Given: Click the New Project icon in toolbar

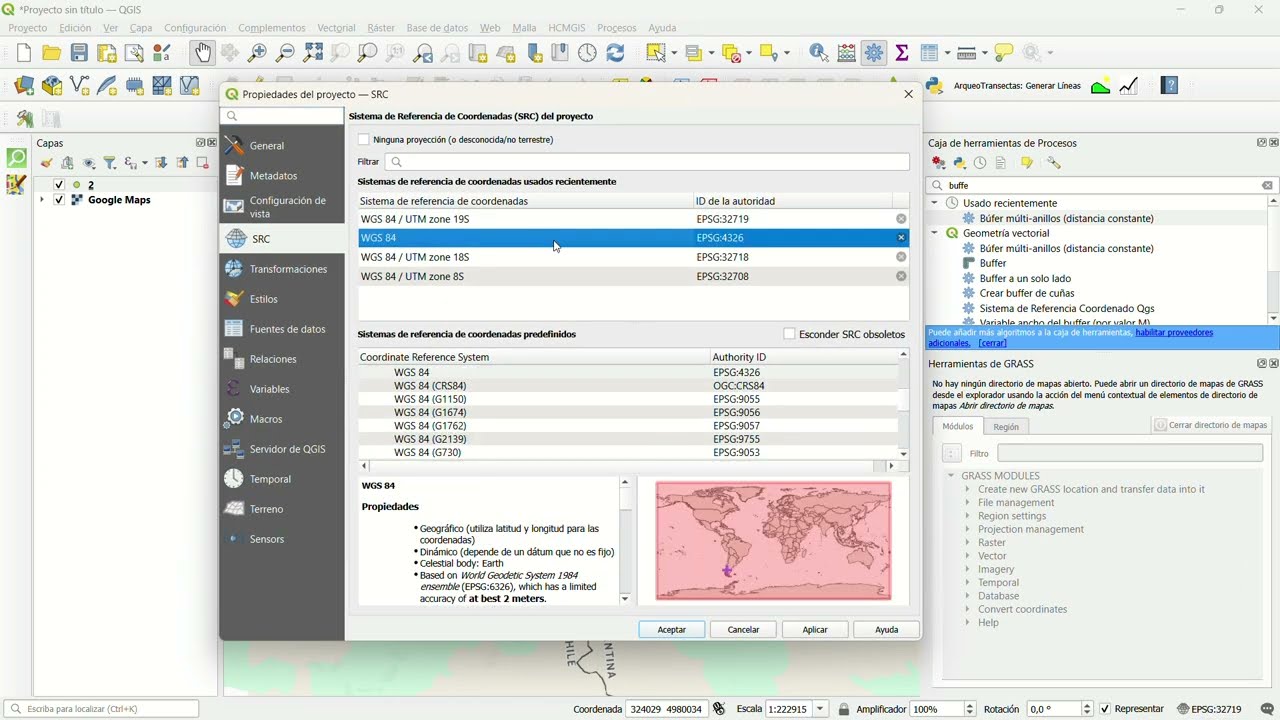Looking at the screenshot, I should (x=24, y=53).
